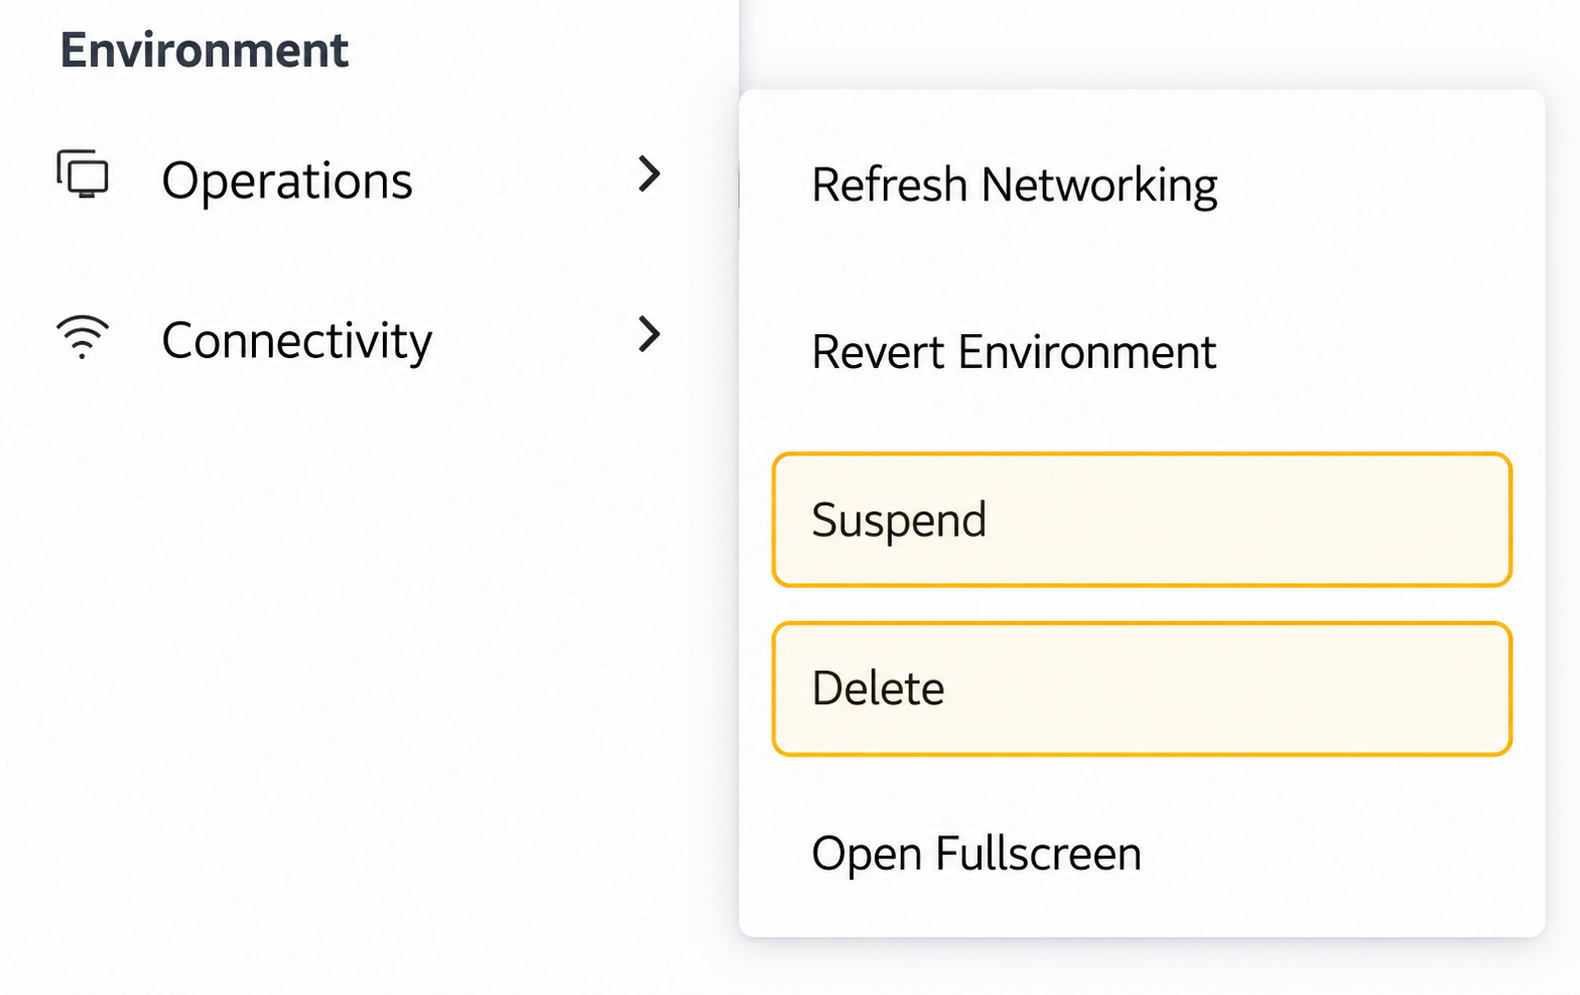Click the highlighted Delete option
This screenshot has width=1580, height=995.
tap(1141, 689)
